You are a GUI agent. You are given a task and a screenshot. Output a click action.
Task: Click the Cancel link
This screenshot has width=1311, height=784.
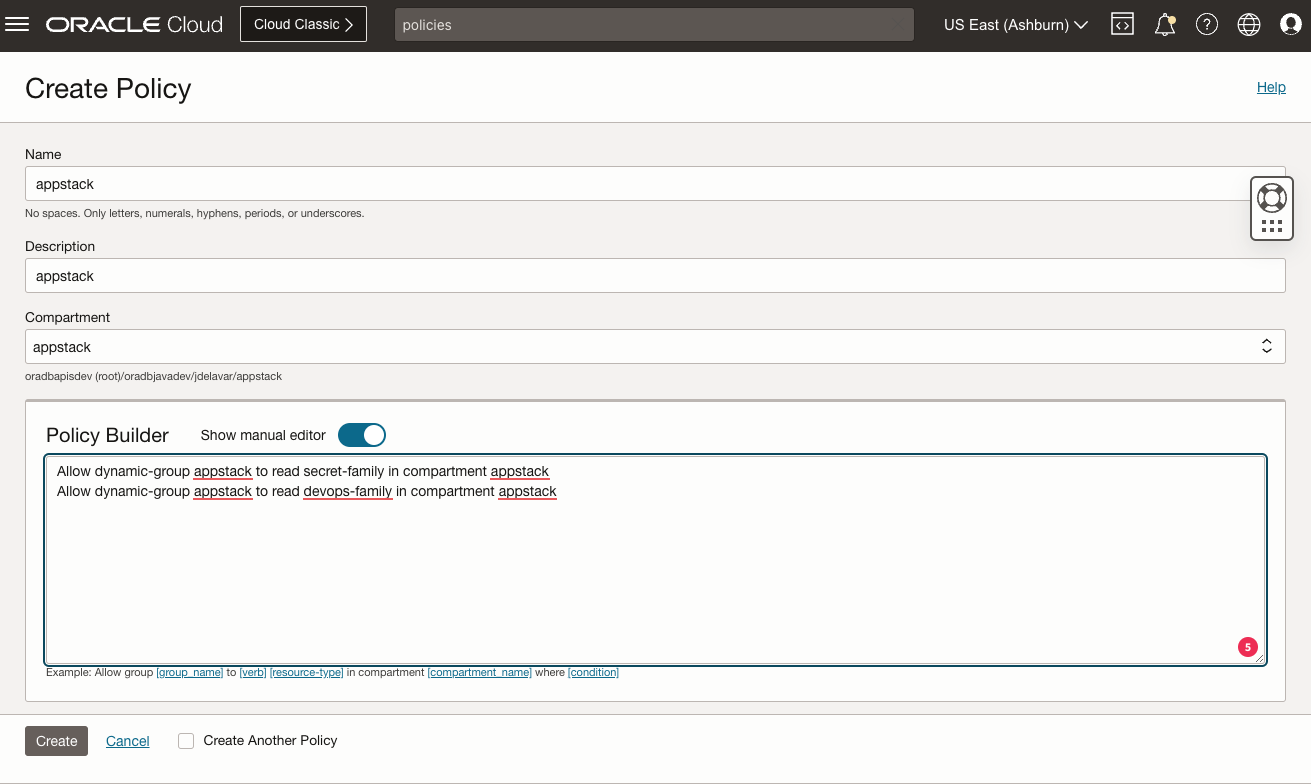click(128, 741)
